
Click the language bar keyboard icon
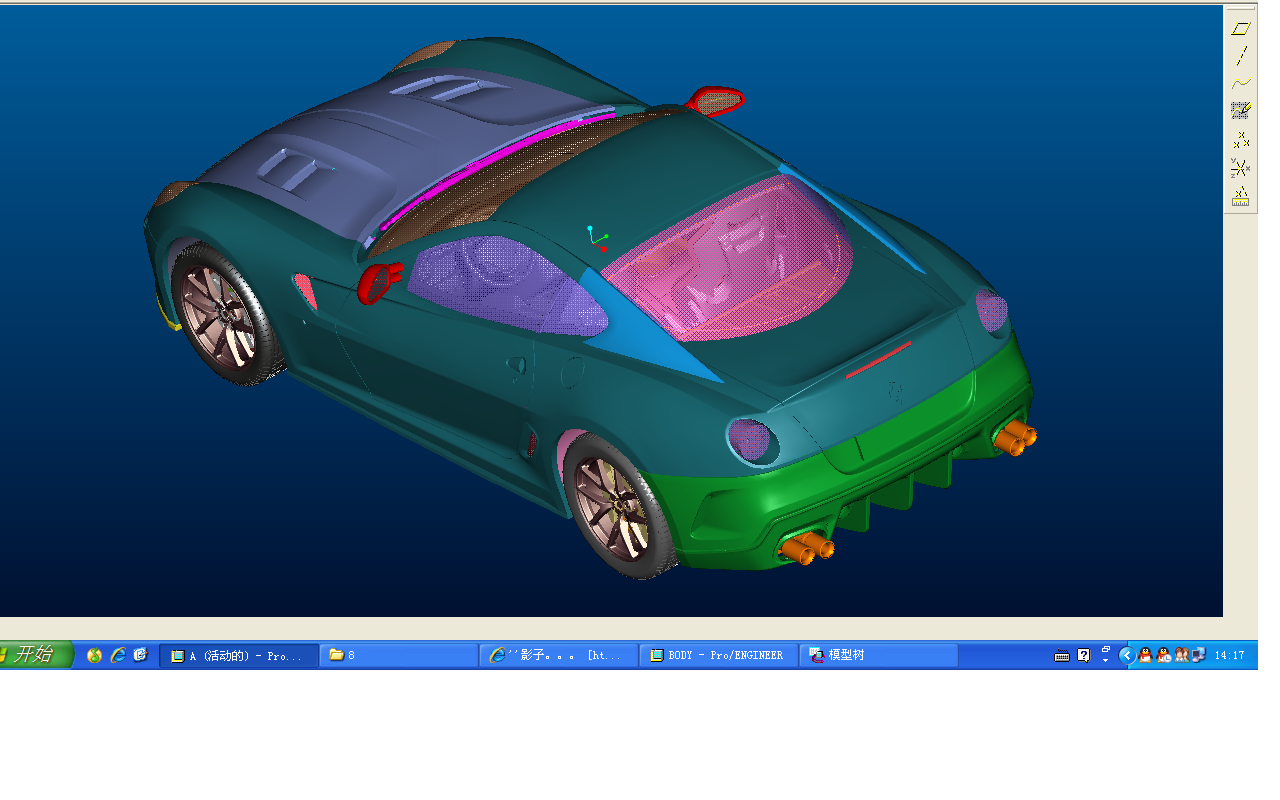click(1062, 656)
